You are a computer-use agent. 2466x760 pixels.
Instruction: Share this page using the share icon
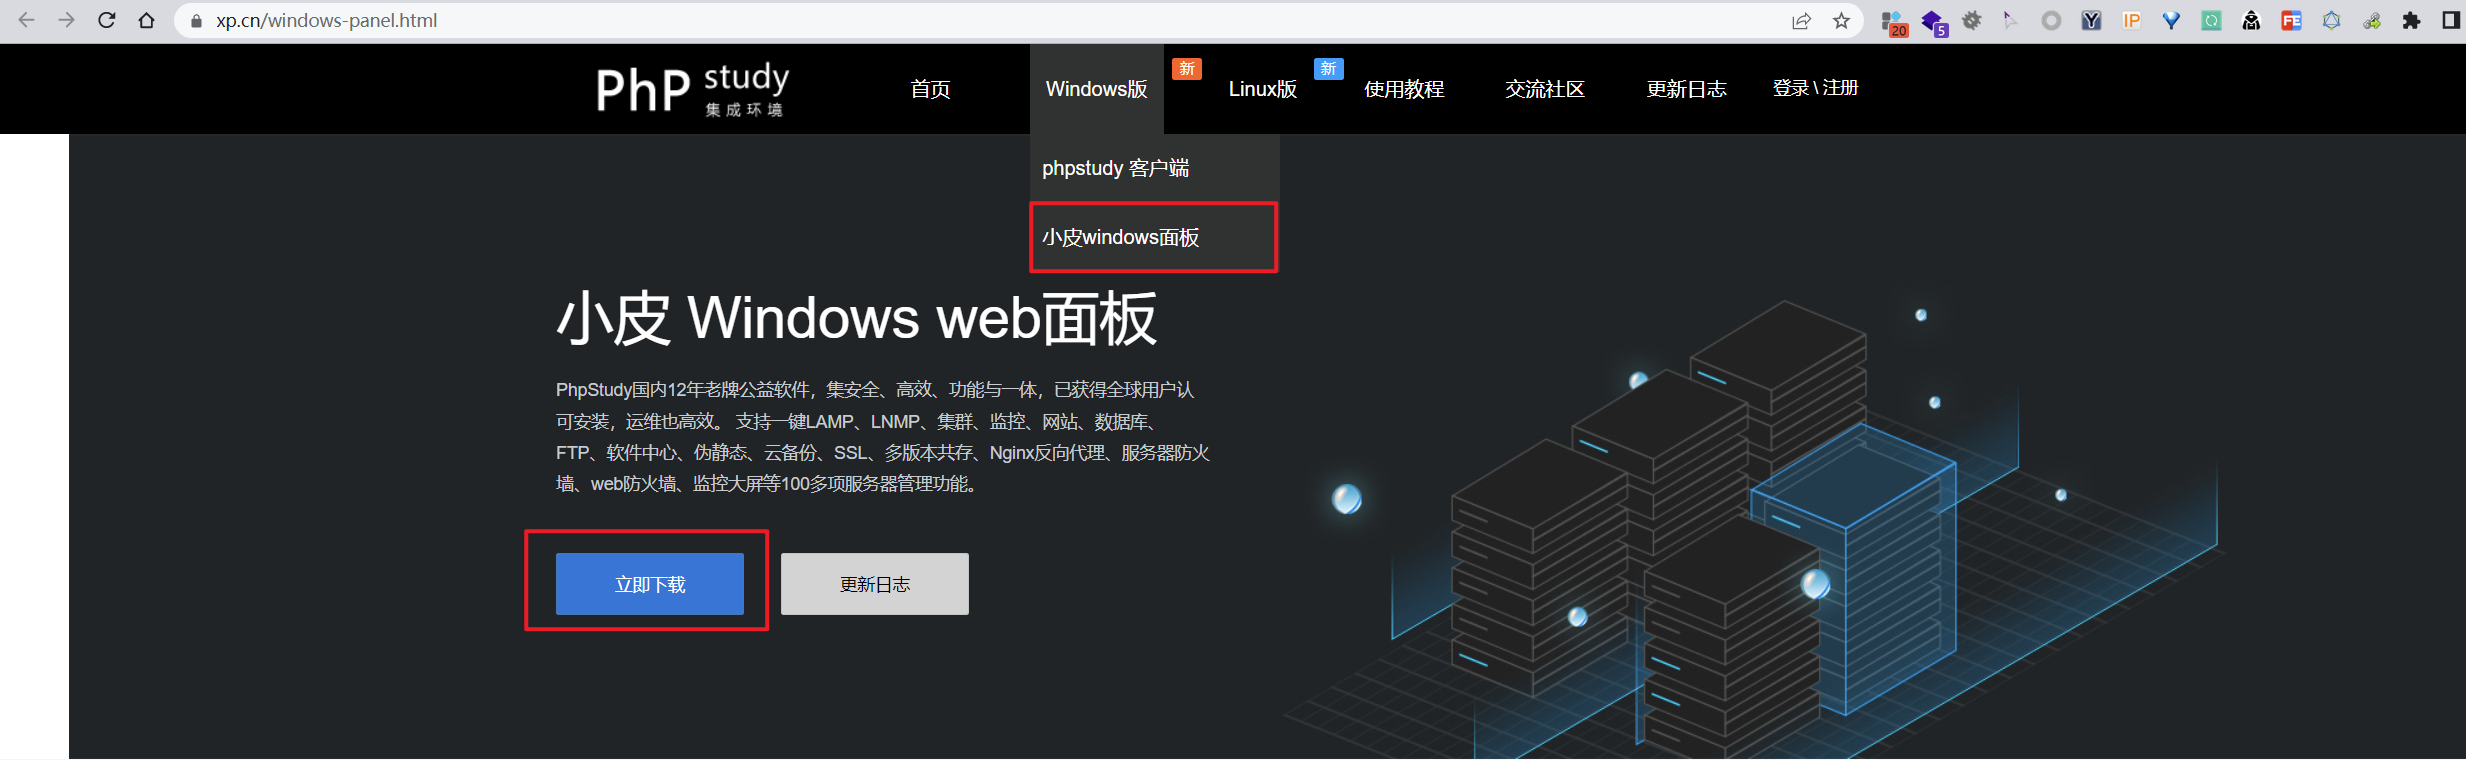1801,21
